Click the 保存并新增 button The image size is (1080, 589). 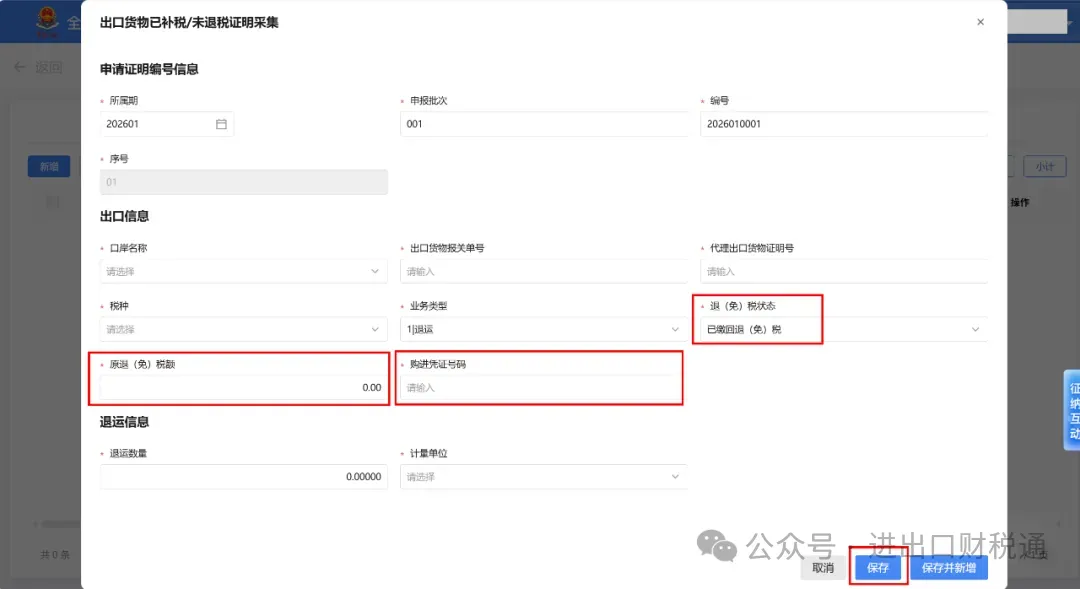pos(948,568)
